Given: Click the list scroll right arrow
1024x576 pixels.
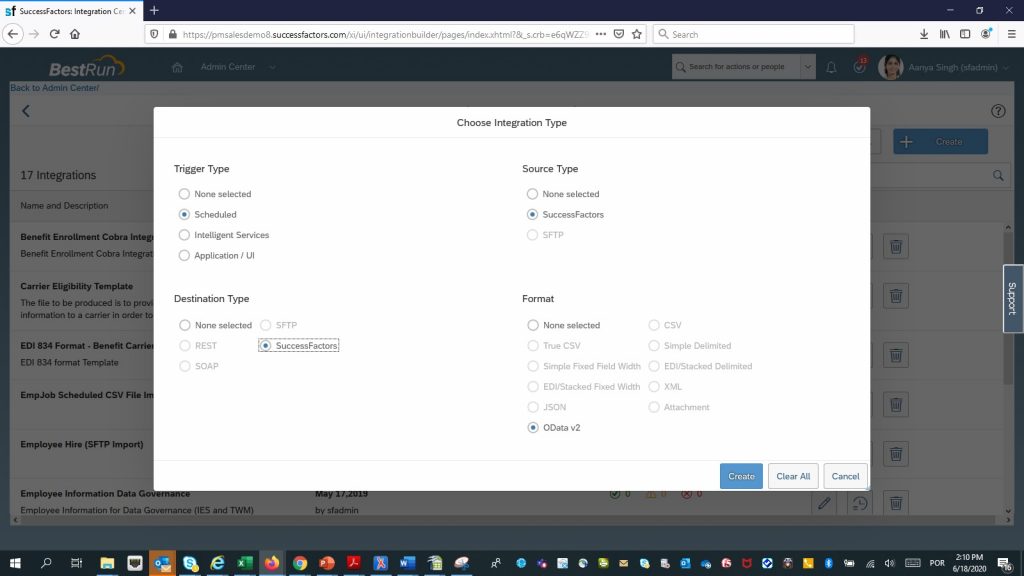Looking at the screenshot, I should [1008, 520].
